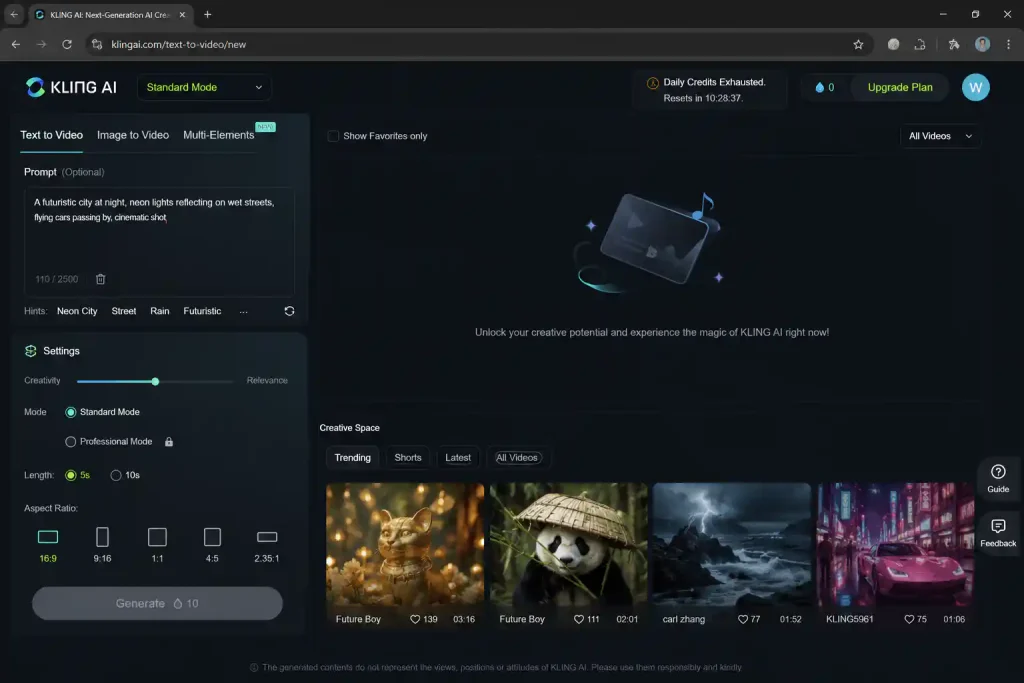The height and width of the screenshot is (683, 1024).
Task: Like the Future Boy golden cat video
Action: [415, 619]
